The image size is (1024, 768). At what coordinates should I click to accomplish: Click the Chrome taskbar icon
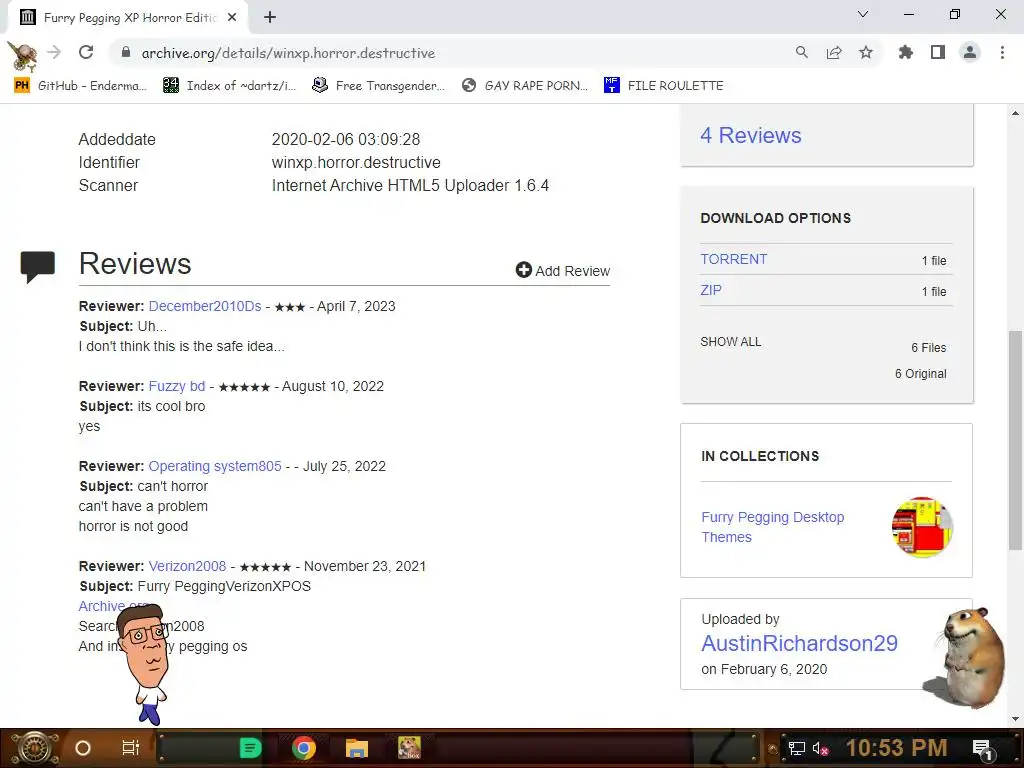(x=304, y=748)
